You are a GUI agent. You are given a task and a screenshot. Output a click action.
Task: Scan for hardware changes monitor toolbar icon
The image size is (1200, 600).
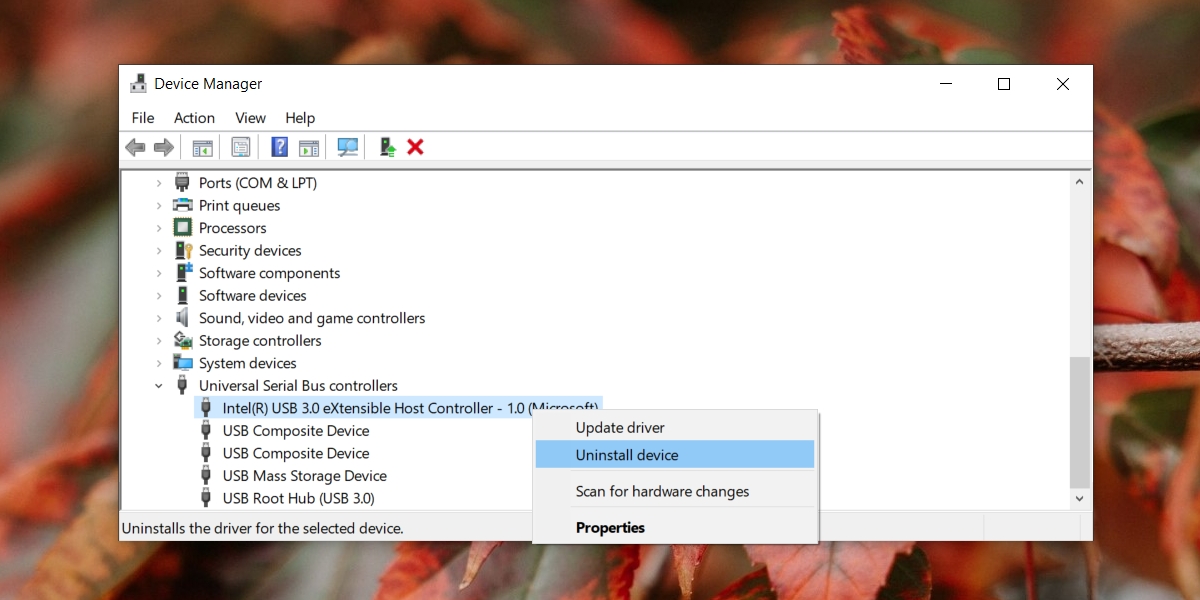tap(348, 147)
